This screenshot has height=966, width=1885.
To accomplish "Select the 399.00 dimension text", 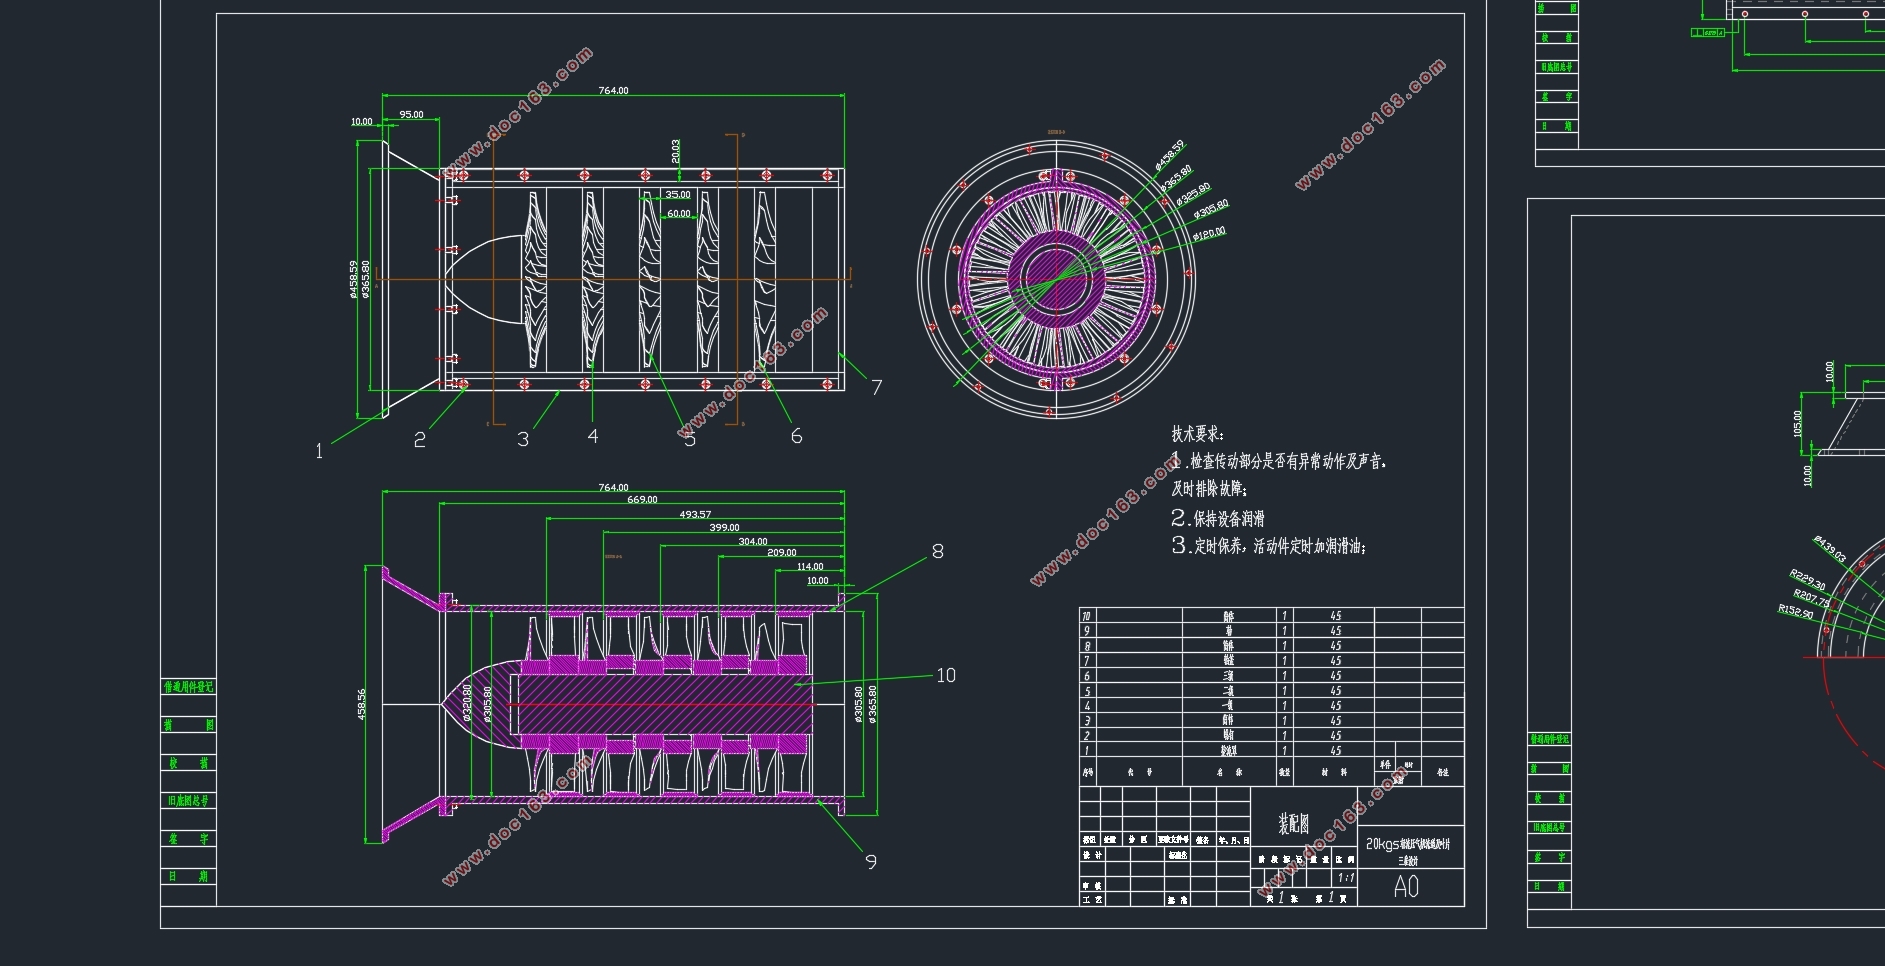I will point(724,528).
